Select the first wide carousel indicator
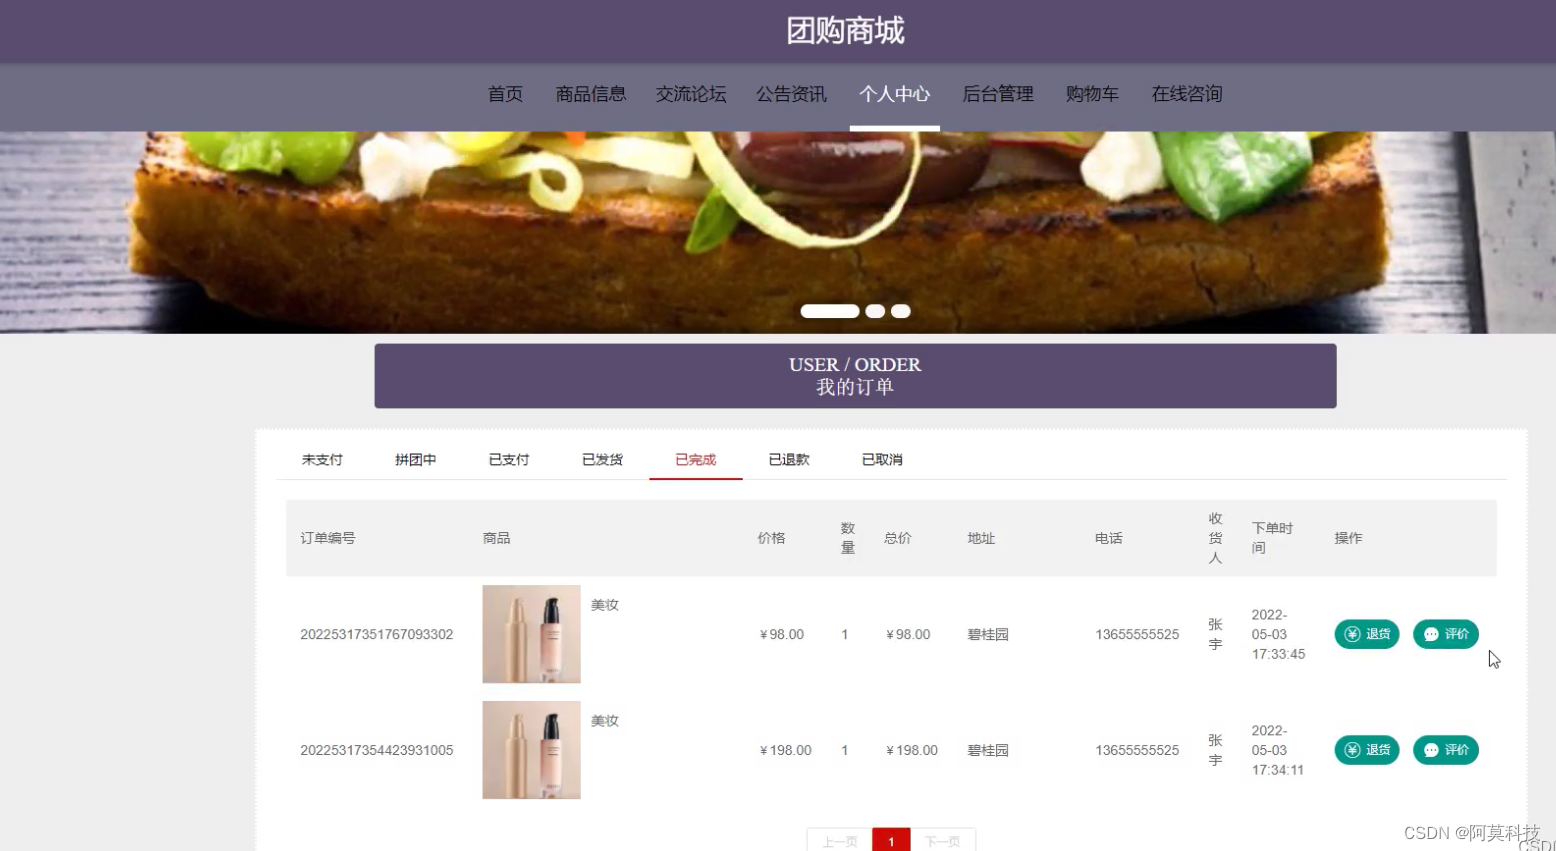1556x851 pixels. [830, 311]
